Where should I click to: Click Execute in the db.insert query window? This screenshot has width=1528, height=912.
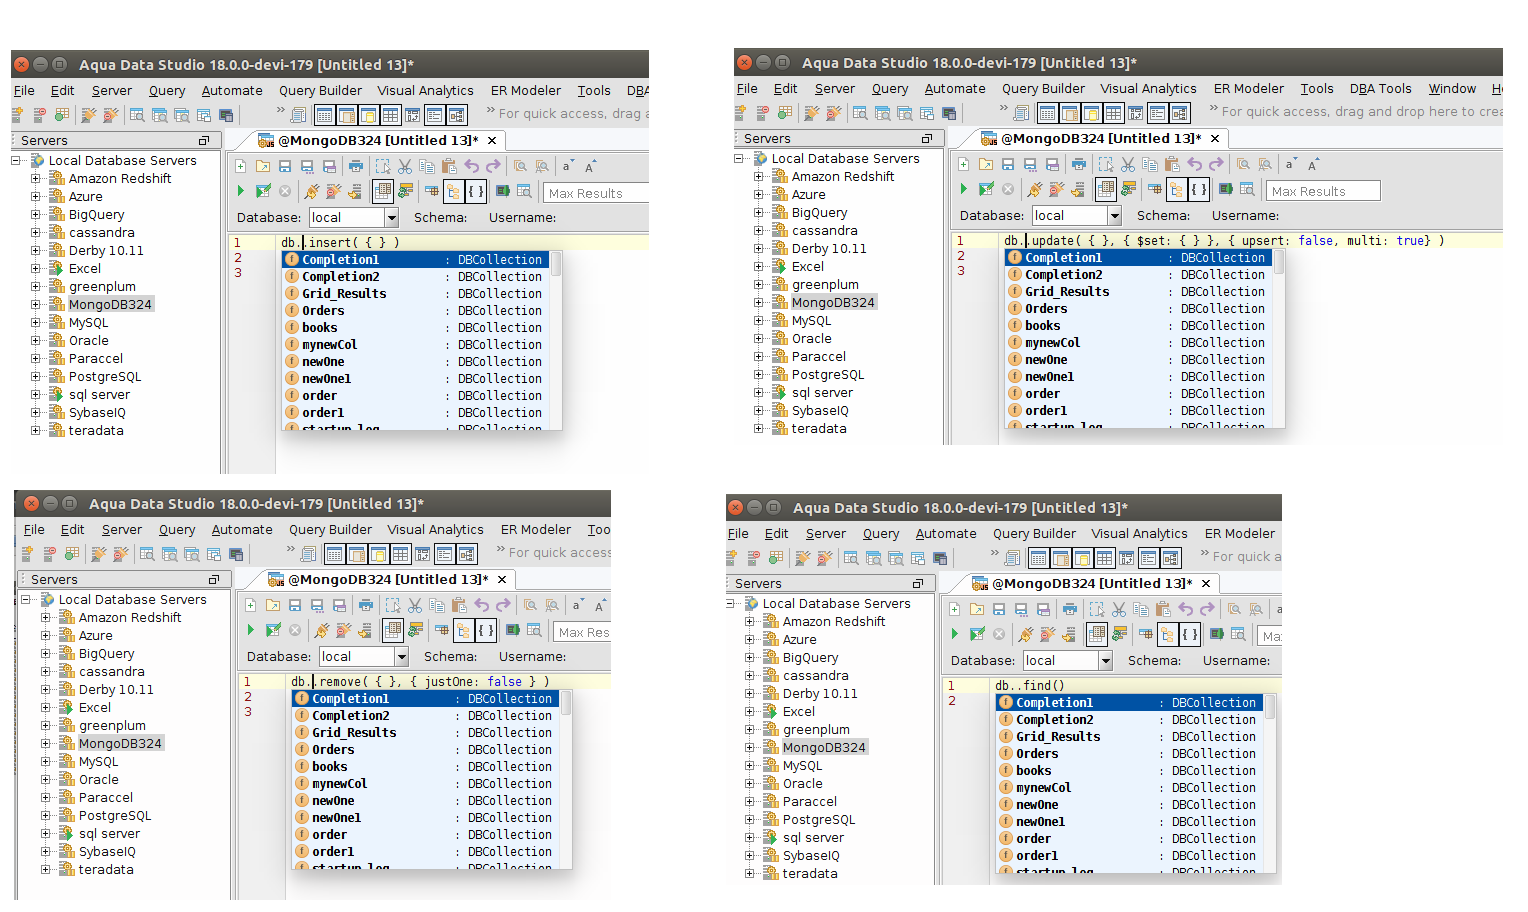tap(241, 191)
